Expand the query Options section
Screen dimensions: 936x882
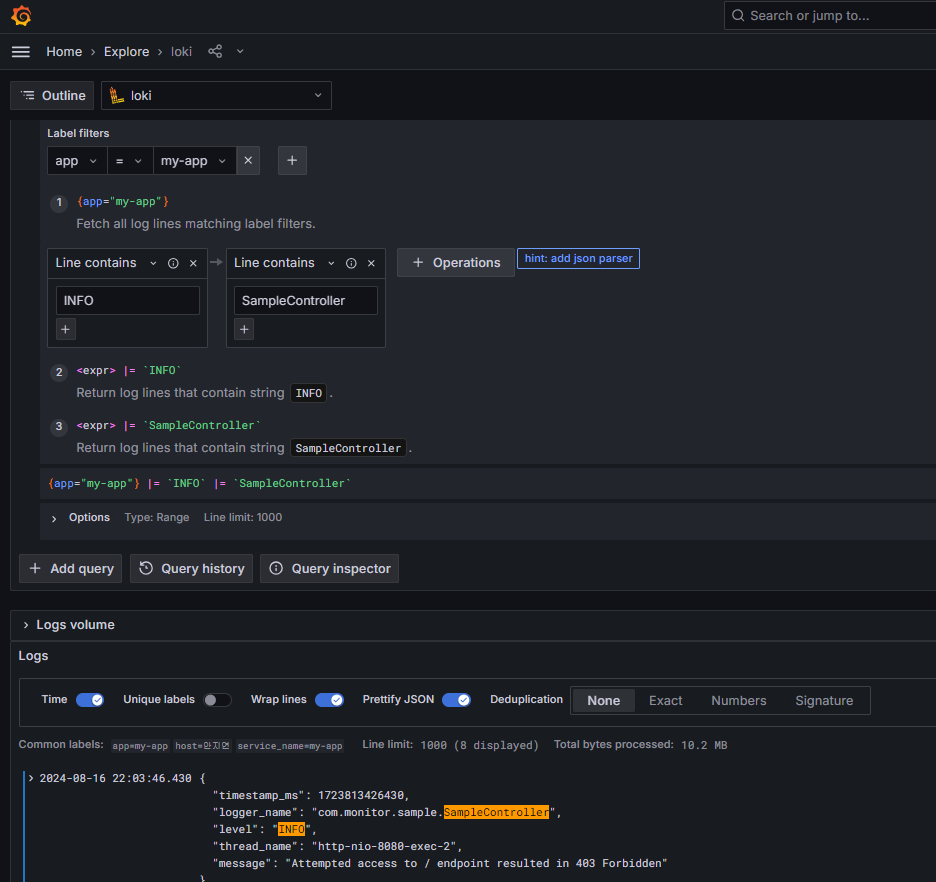click(x=54, y=518)
